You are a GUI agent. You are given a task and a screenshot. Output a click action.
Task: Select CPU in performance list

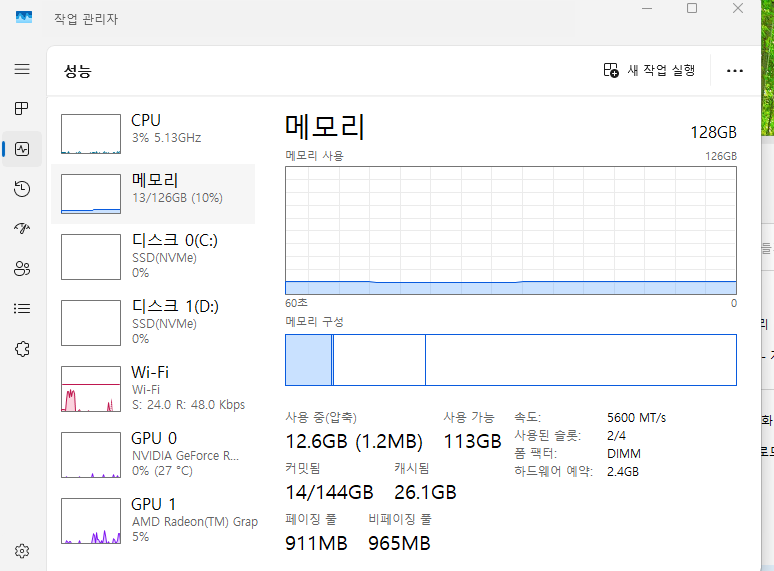tap(155, 133)
